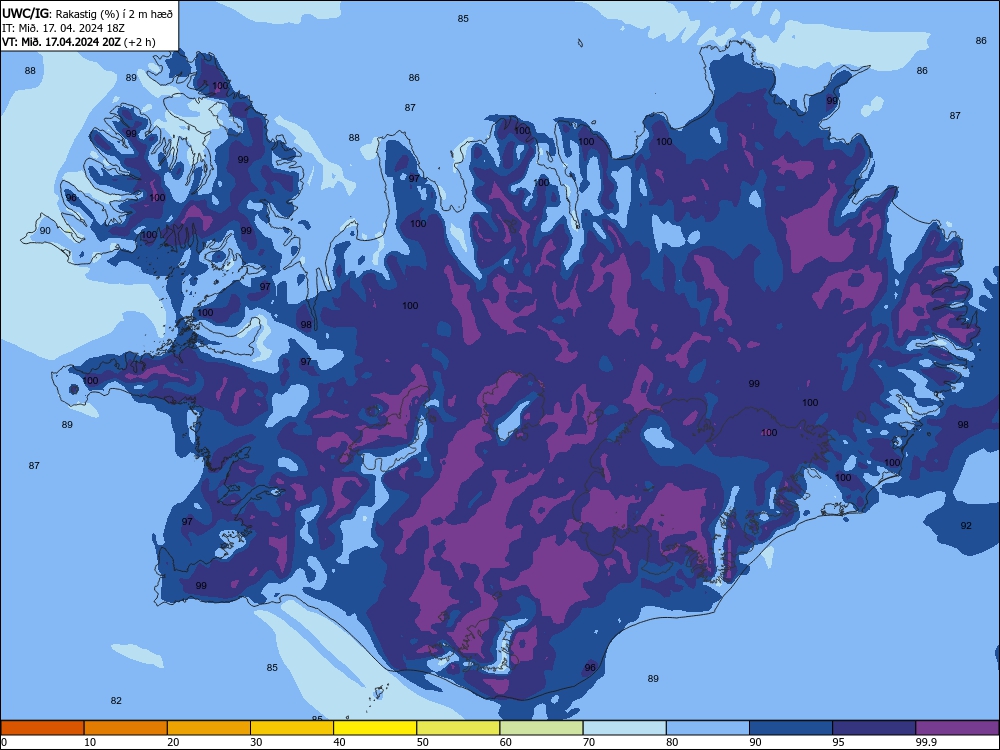Select the legend tick label '95'
1000x750 pixels.
click(x=839, y=742)
